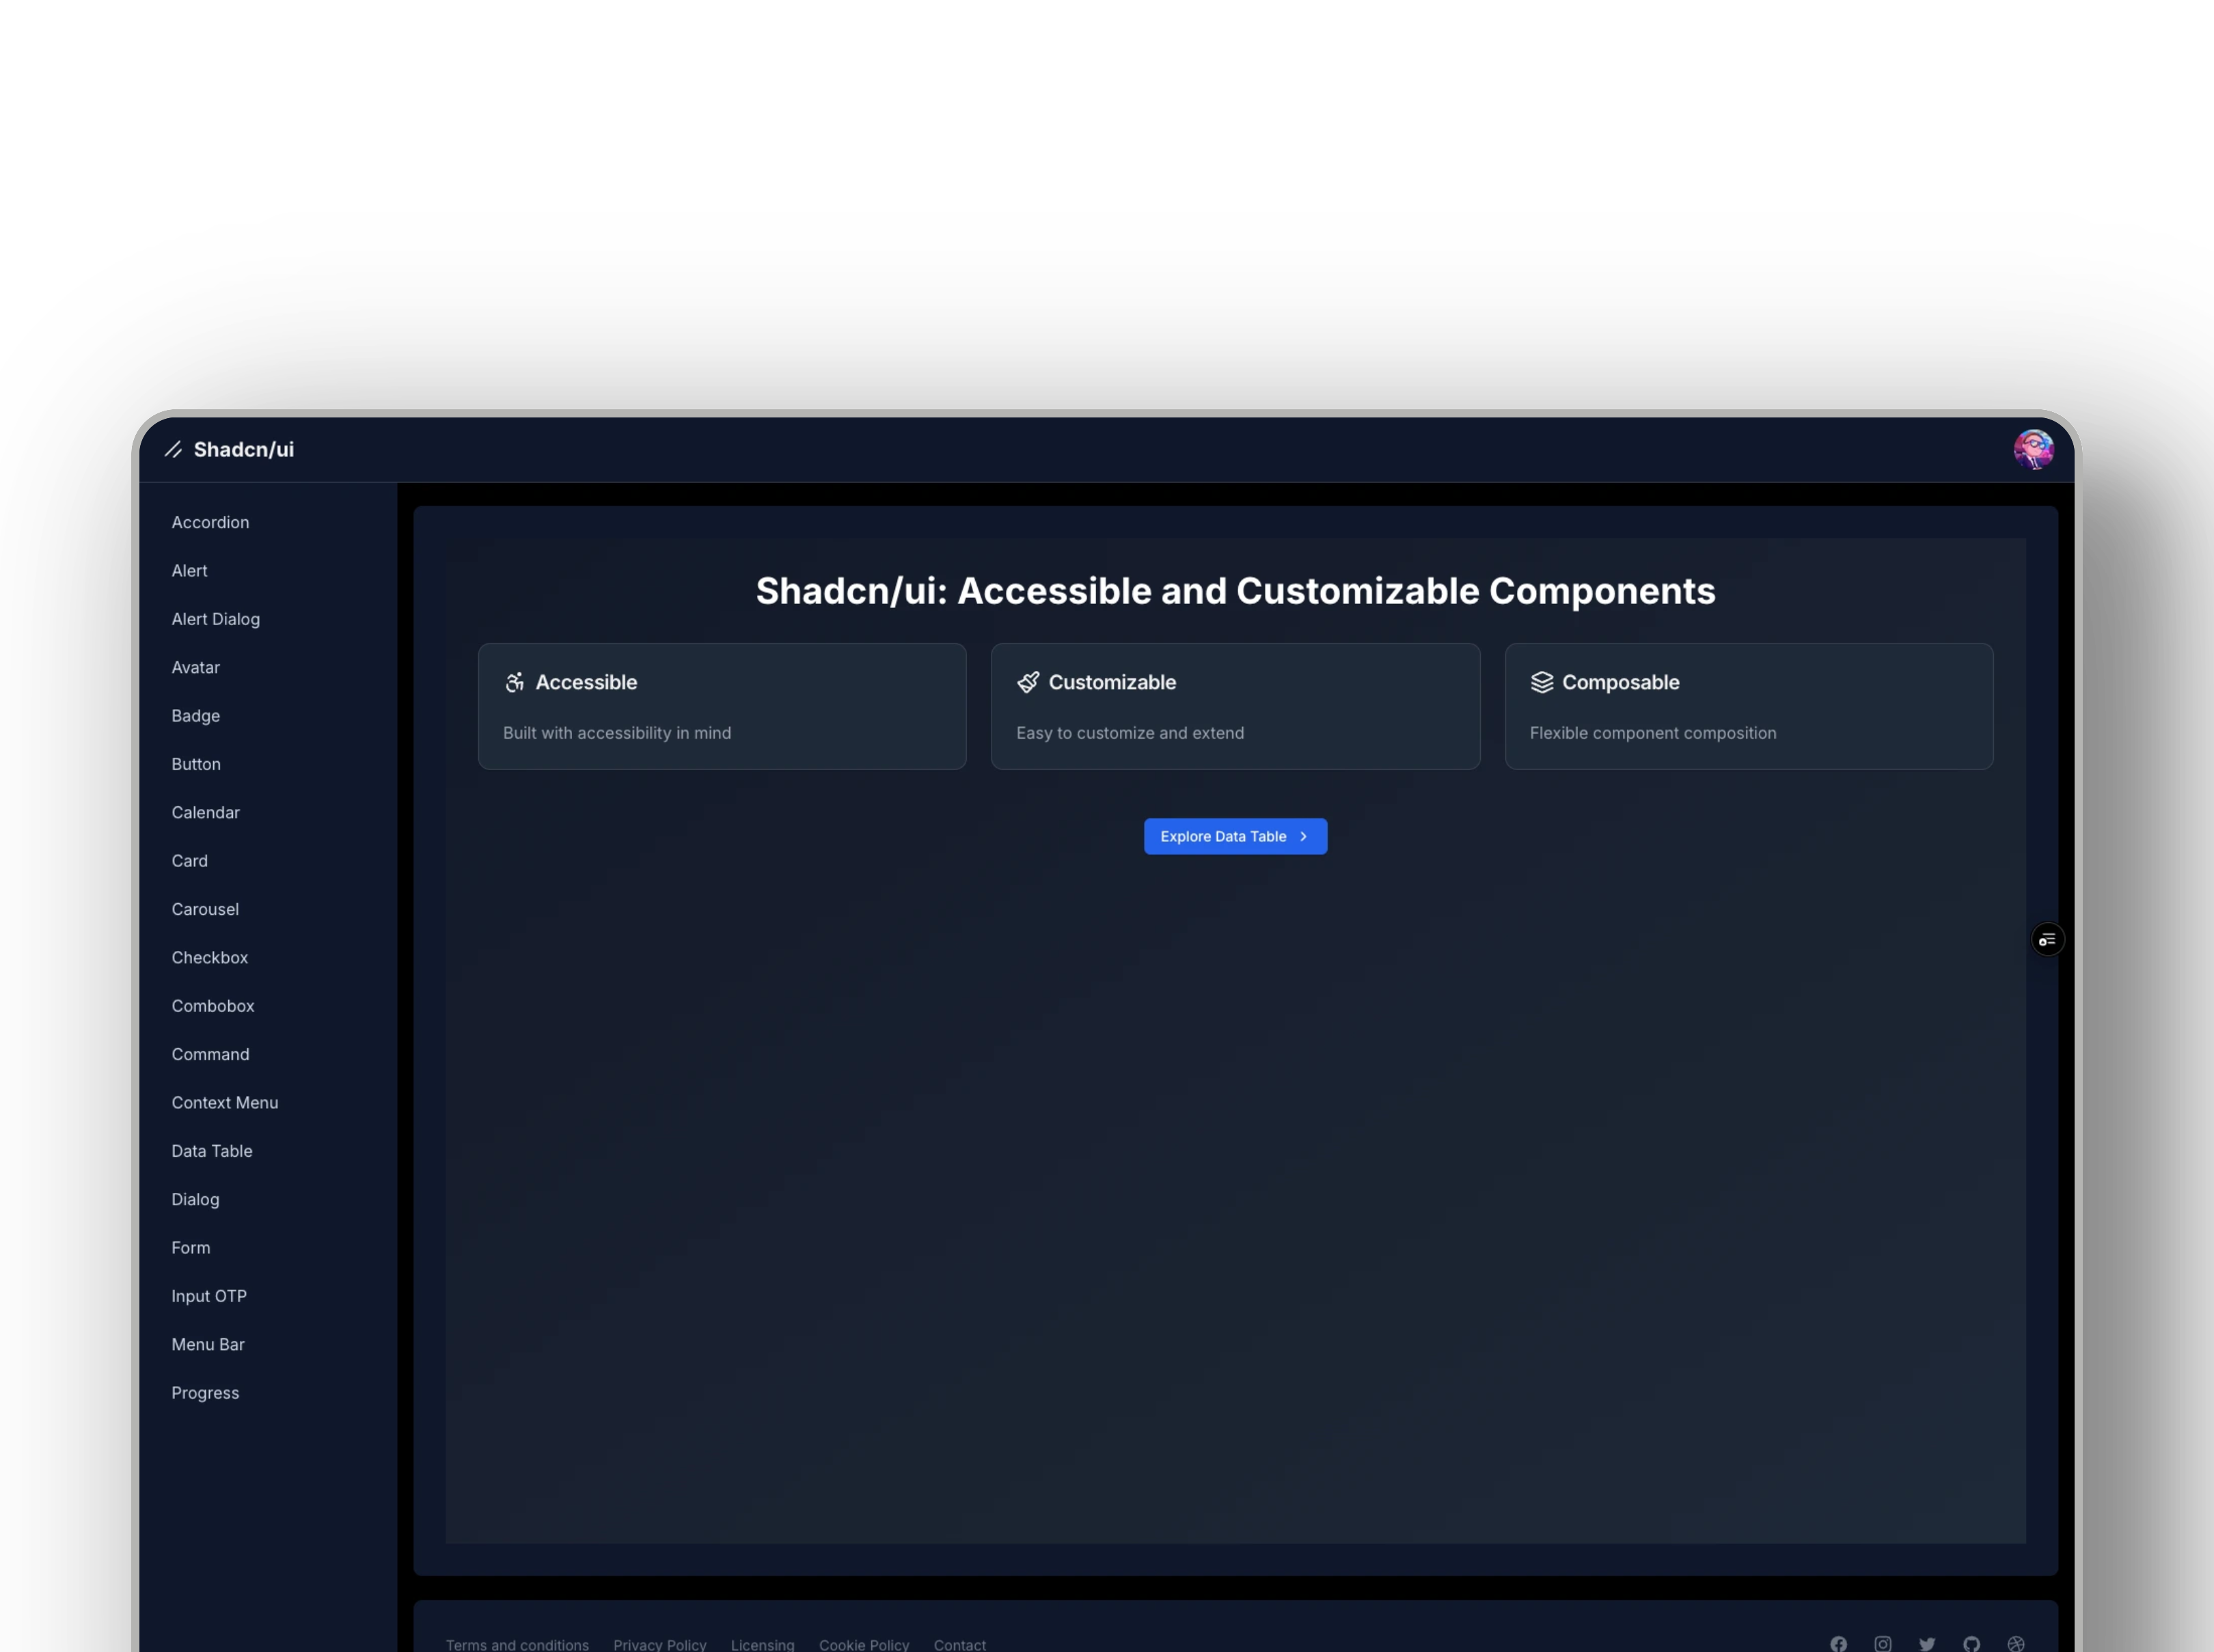Click the paintbrush icon on Customizable card
Viewport: 2214px width, 1652px height.
click(x=1028, y=682)
